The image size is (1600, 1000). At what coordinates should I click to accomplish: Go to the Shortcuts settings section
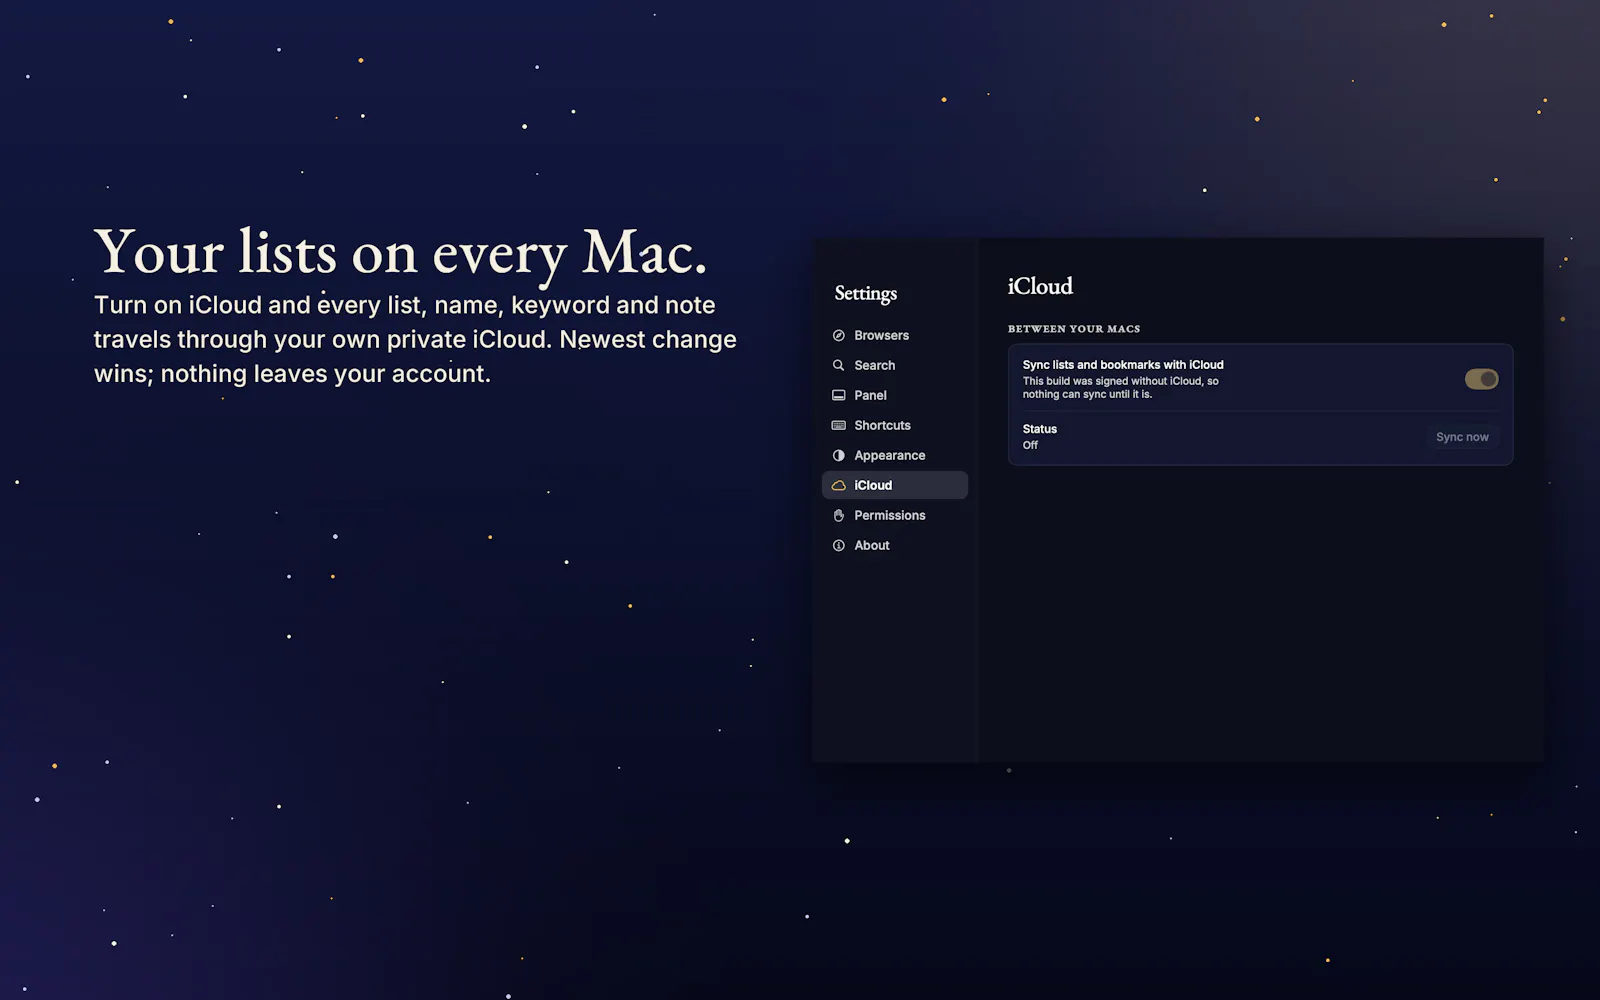point(895,425)
